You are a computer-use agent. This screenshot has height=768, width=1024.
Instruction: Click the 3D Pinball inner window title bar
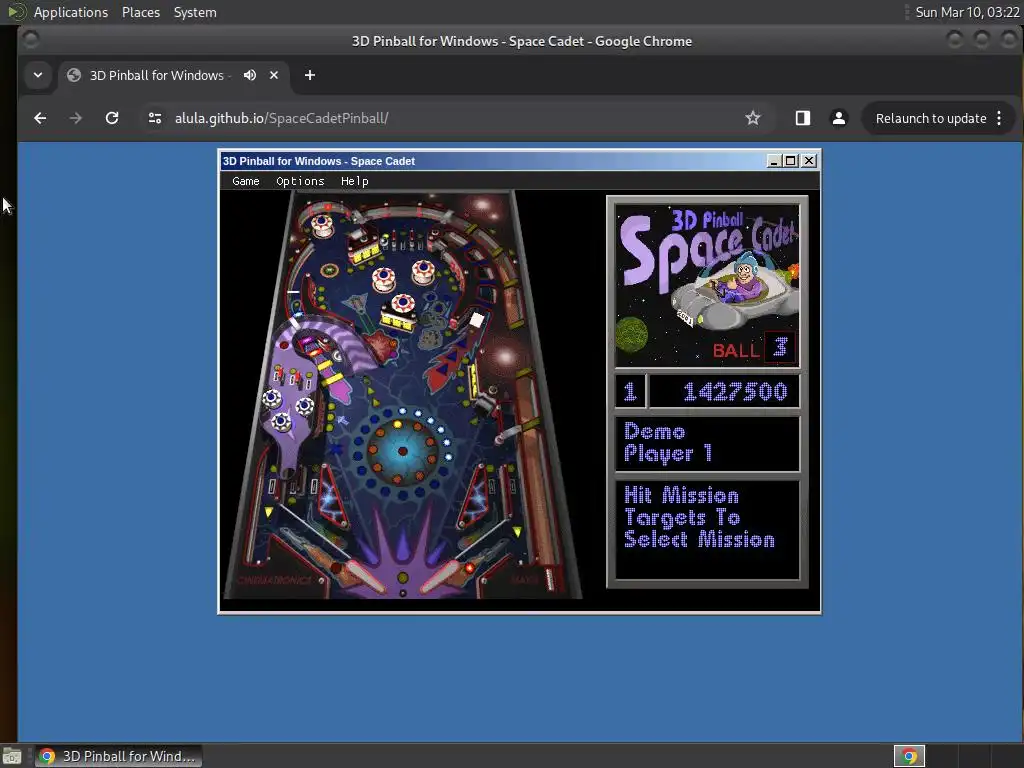[493, 161]
